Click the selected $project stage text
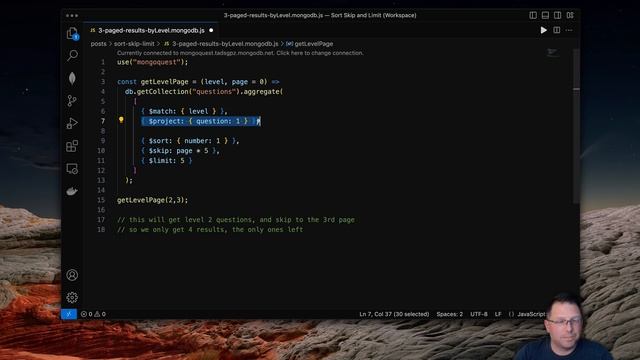The width and height of the screenshot is (640, 360). [x=200, y=121]
